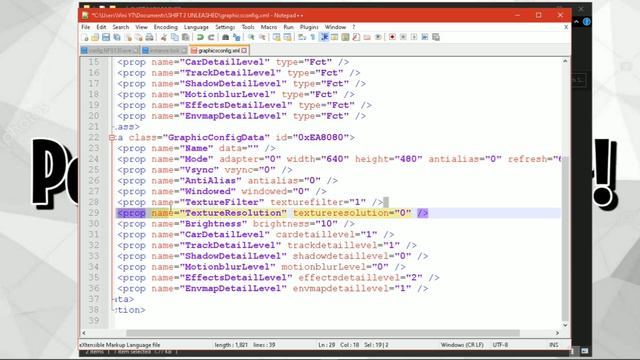The height and width of the screenshot is (360, 640).
Task: Click the horizontal scrollbar right arrow
Action: [558, 333]
